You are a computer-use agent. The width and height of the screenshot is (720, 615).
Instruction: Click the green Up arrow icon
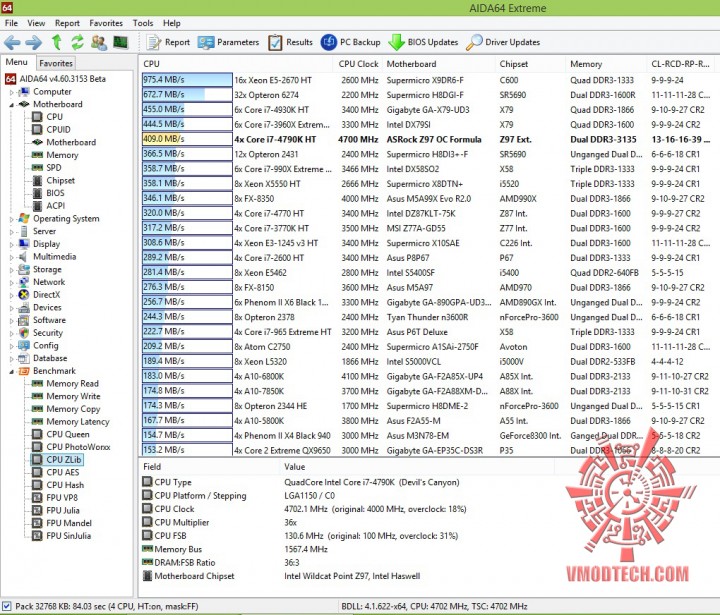[x=56, y=42]
